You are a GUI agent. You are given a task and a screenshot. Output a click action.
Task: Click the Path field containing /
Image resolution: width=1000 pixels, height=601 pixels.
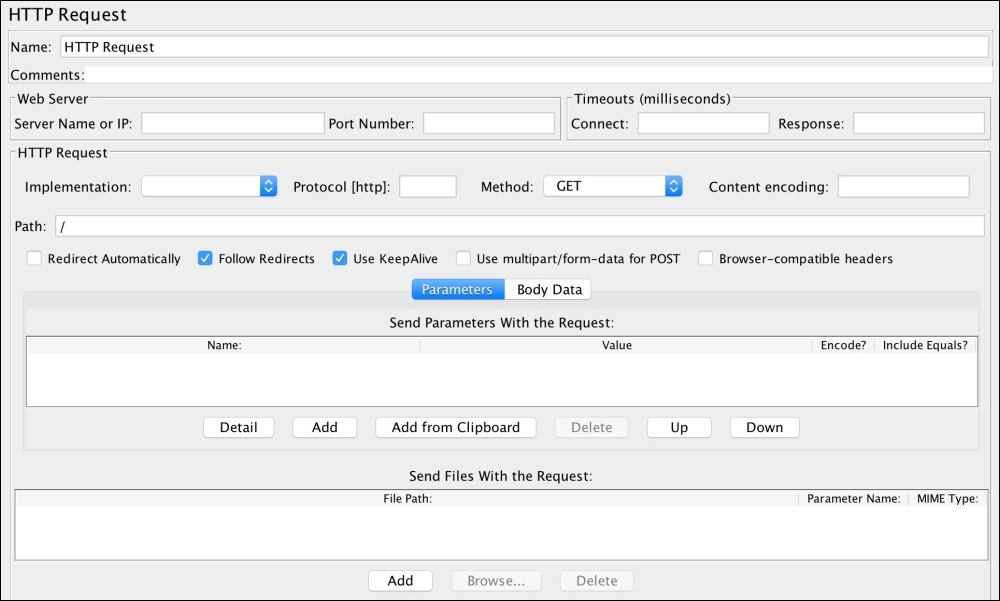click(500, 226)
